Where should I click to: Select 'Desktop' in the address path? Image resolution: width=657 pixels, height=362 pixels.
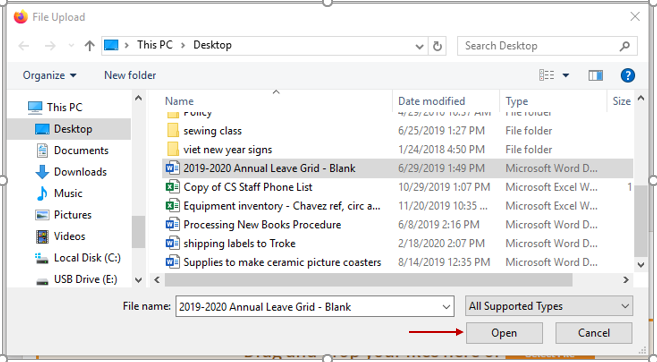(212, 45)
